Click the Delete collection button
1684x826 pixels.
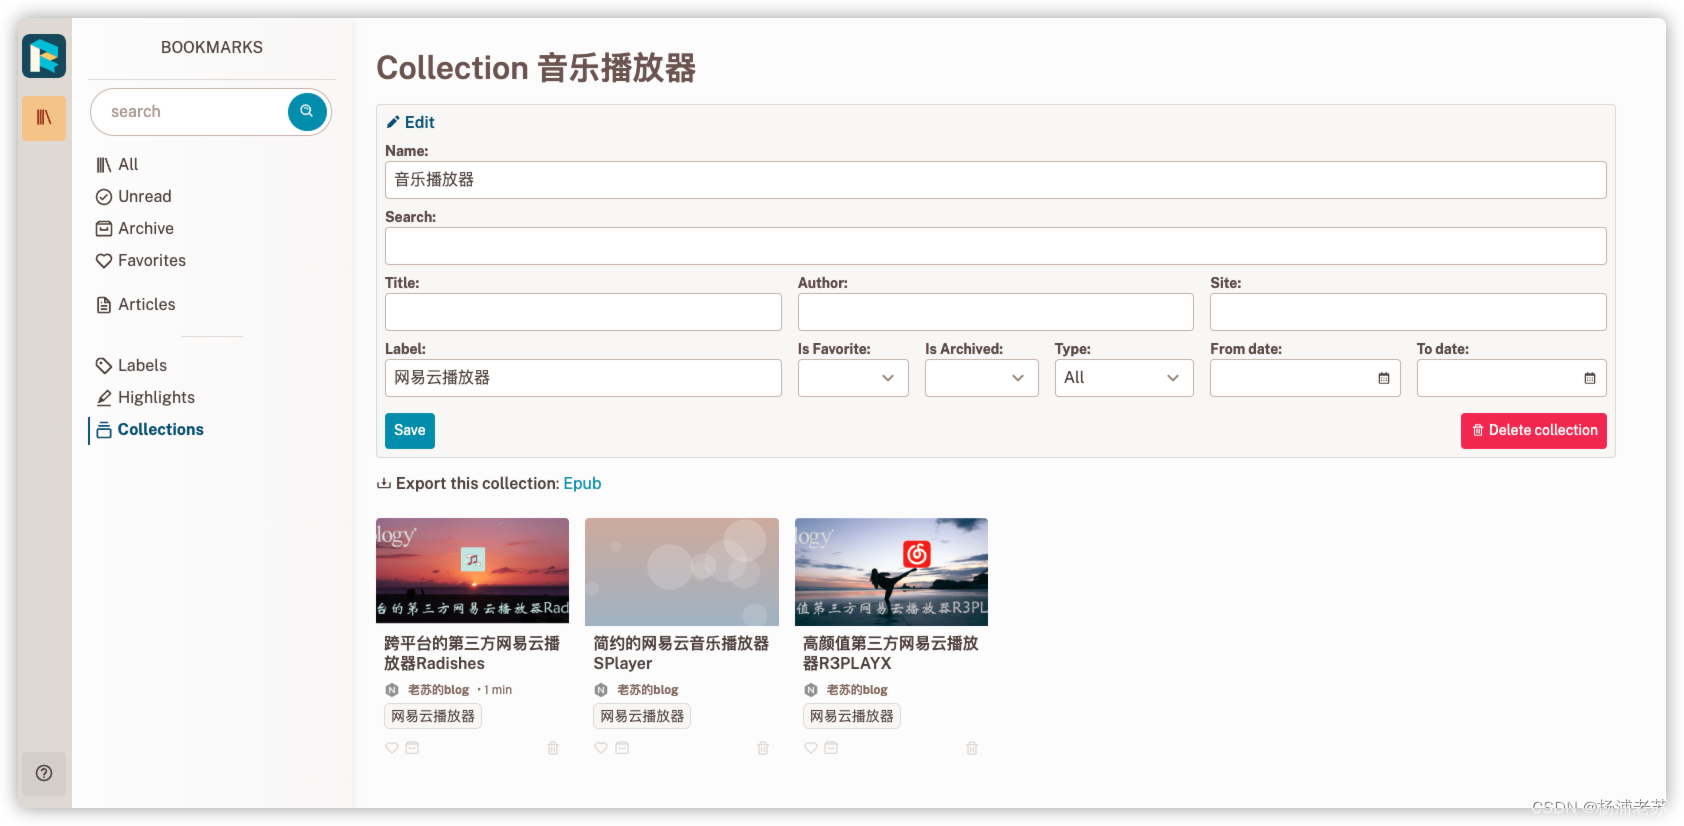pyautogui.click(x=1534, y=431)
